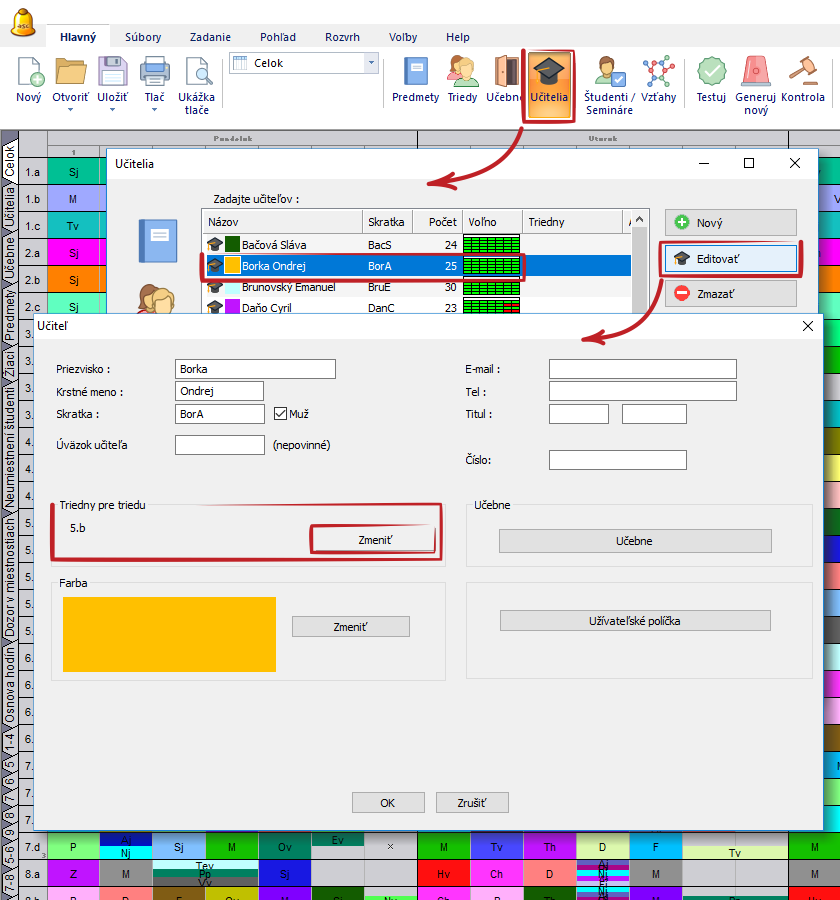
Task: Toggle the Muž checkbox
Action: [281, 413]
